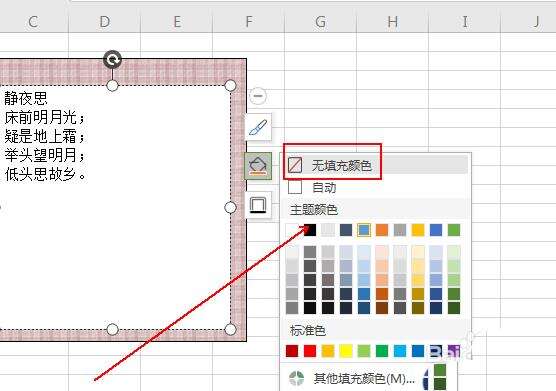556x391 pixels.
Task: Select column G header
Action: pos(321,22)
